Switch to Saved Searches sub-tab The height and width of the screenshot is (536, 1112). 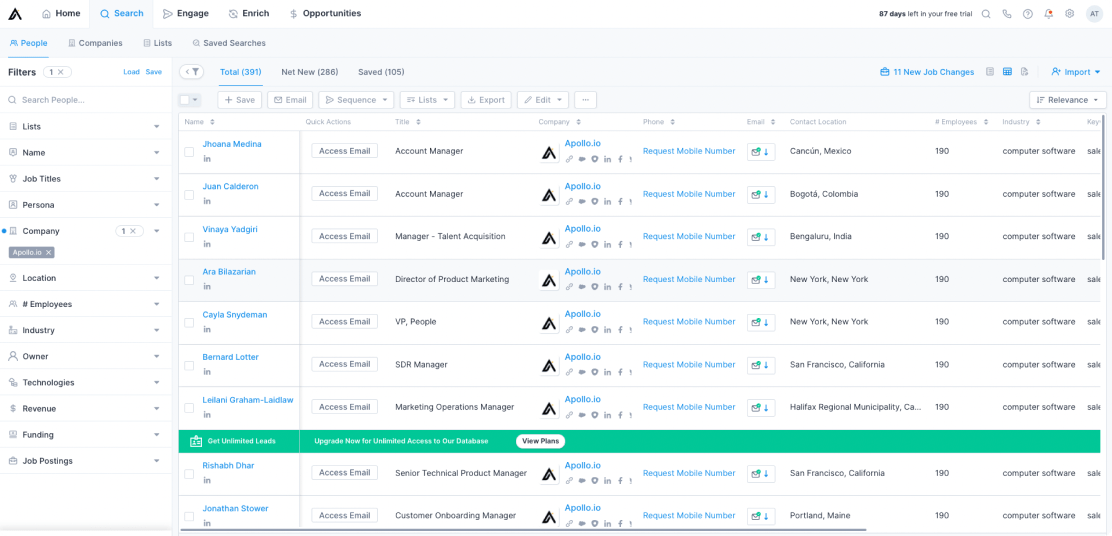coord(228,43)
